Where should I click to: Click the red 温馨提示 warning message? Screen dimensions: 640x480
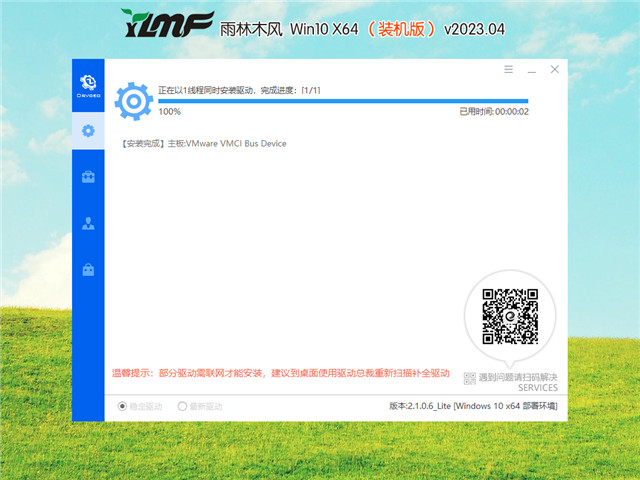(281, 373)
